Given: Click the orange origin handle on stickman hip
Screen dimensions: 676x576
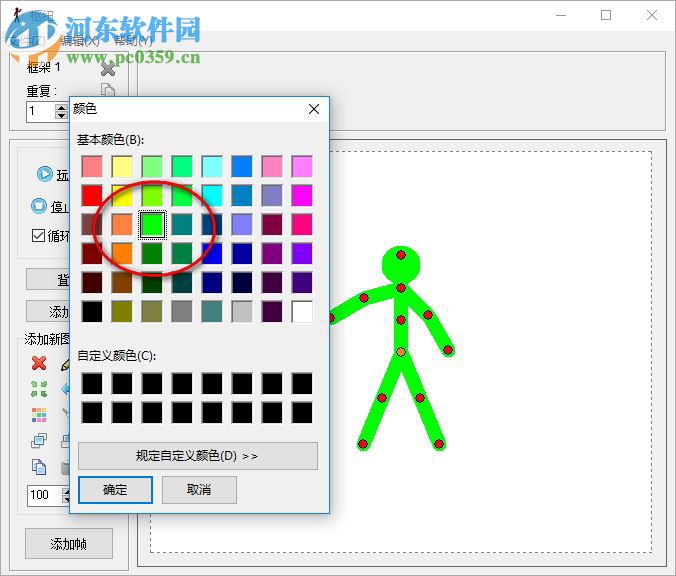Looking at the screenshot, I should tap(401, 352).
